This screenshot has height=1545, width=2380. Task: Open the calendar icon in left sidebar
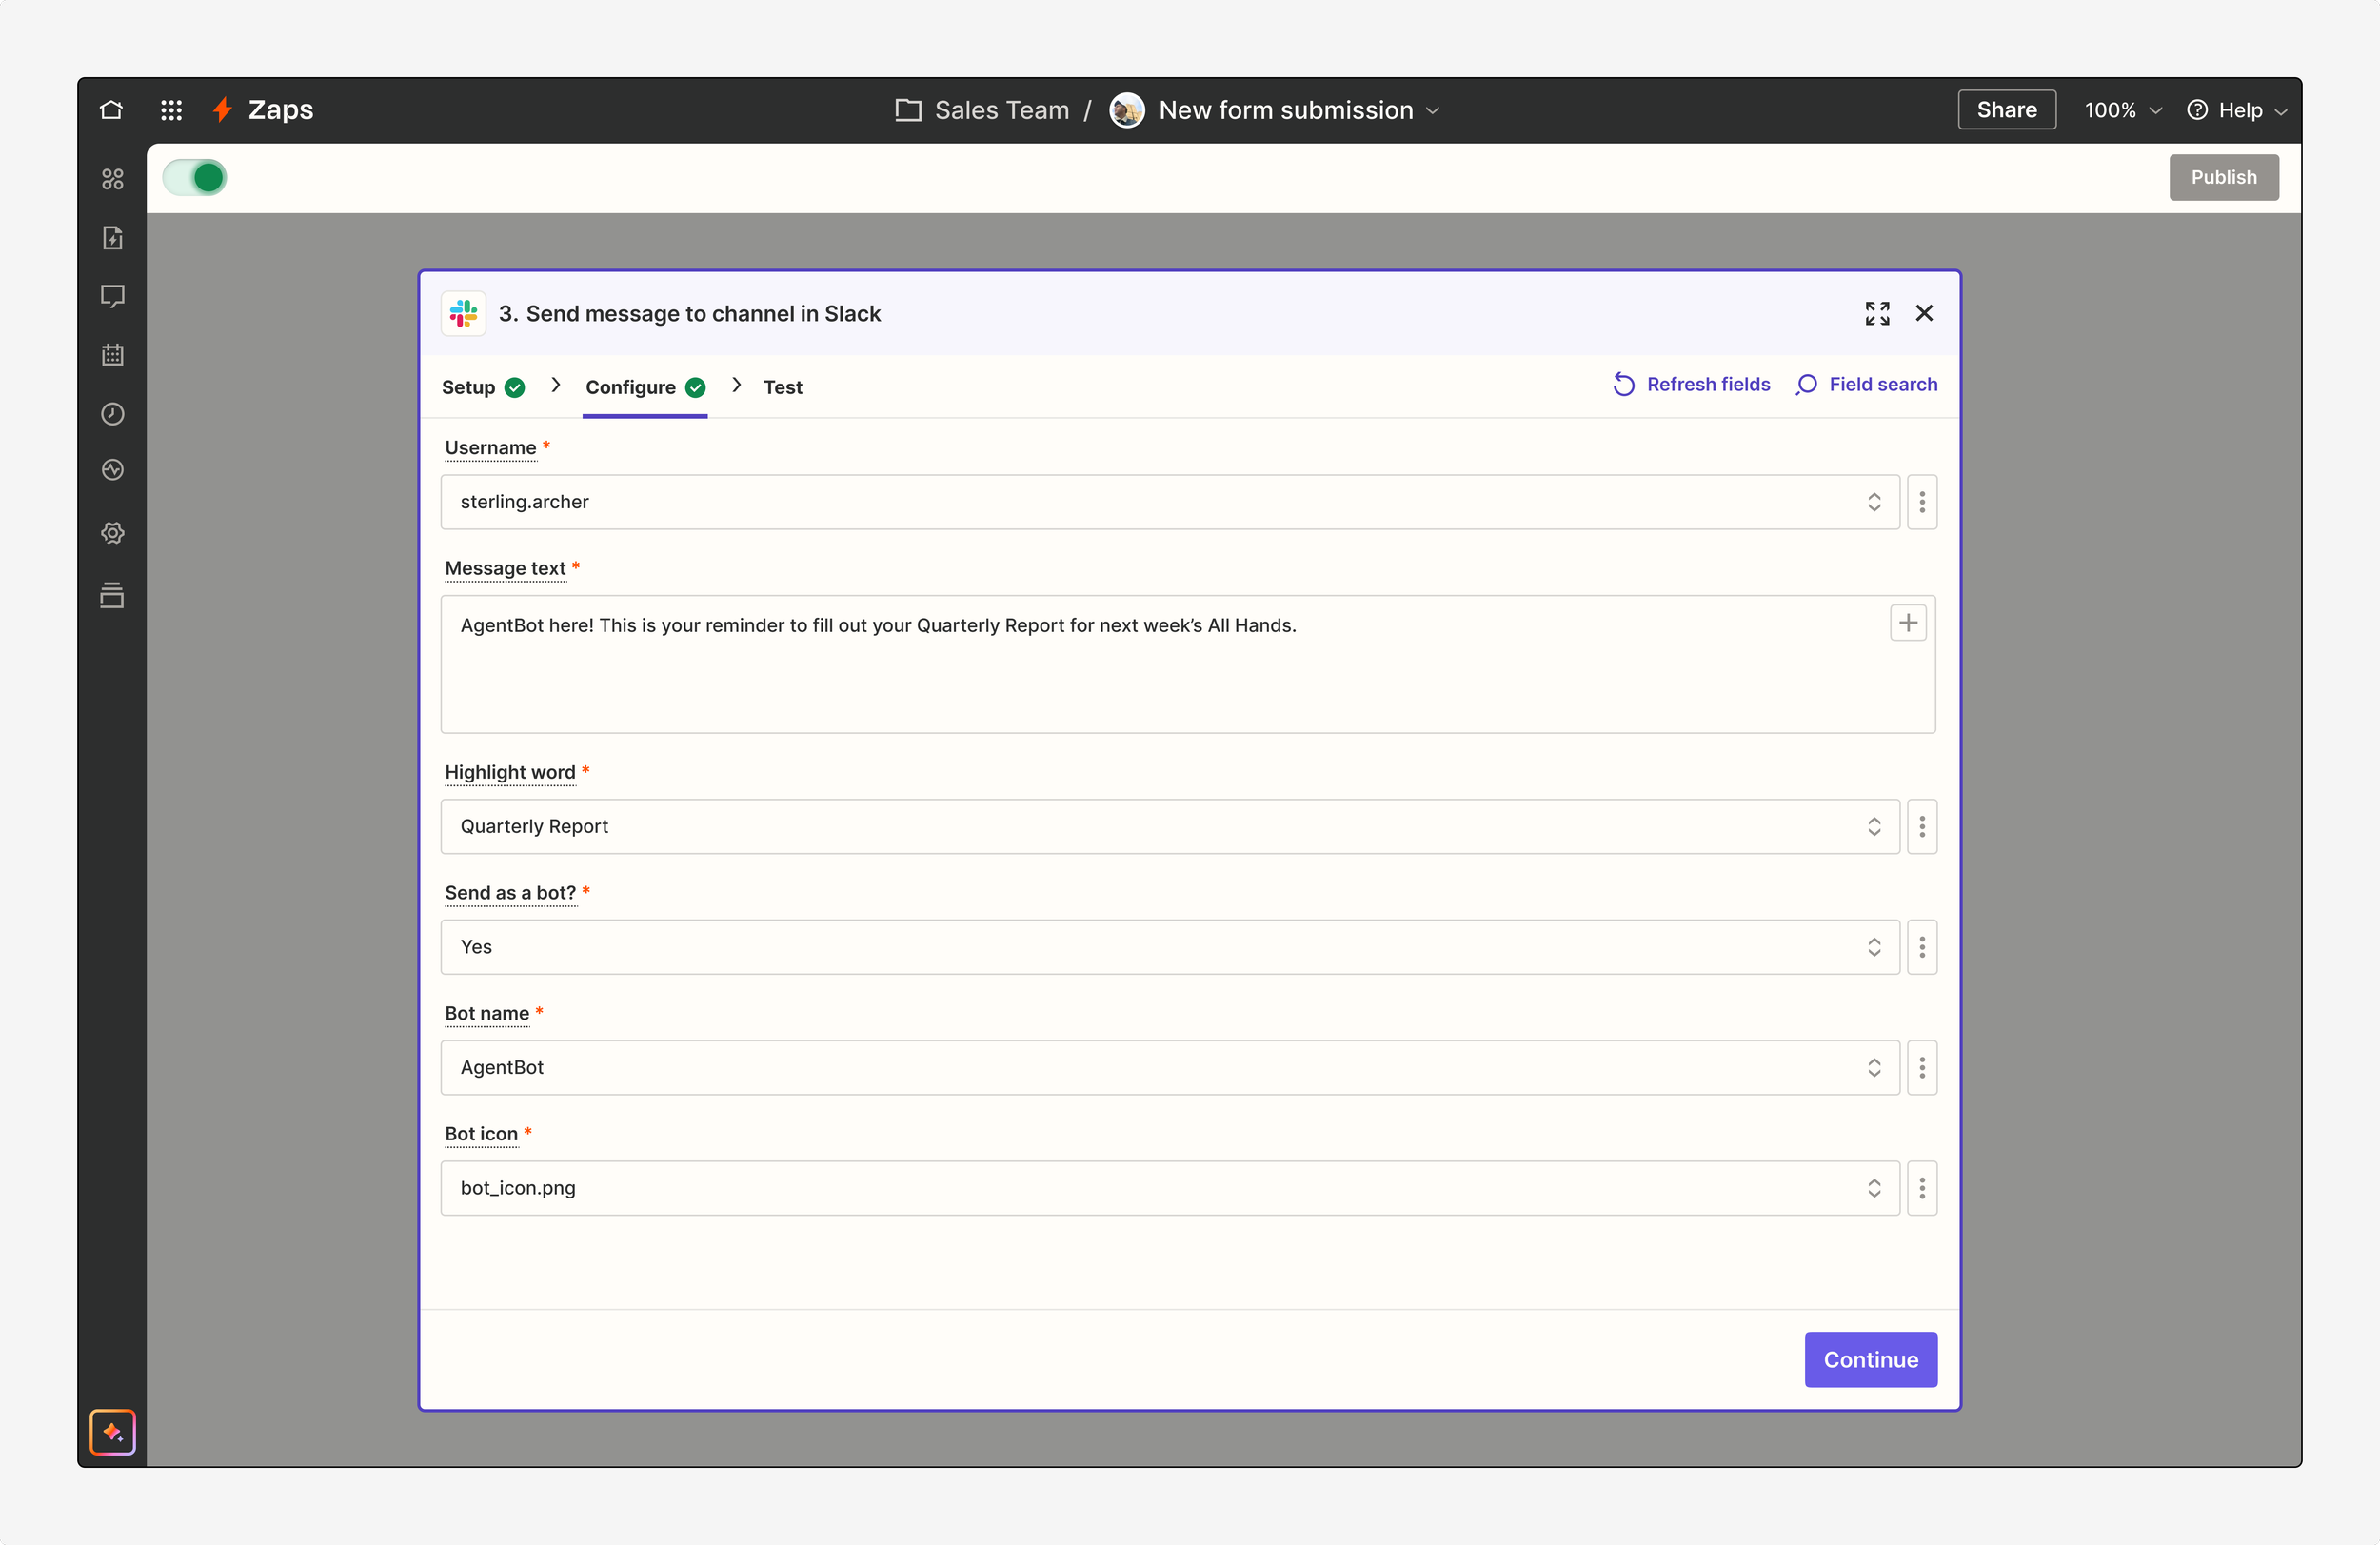point(112,355)
